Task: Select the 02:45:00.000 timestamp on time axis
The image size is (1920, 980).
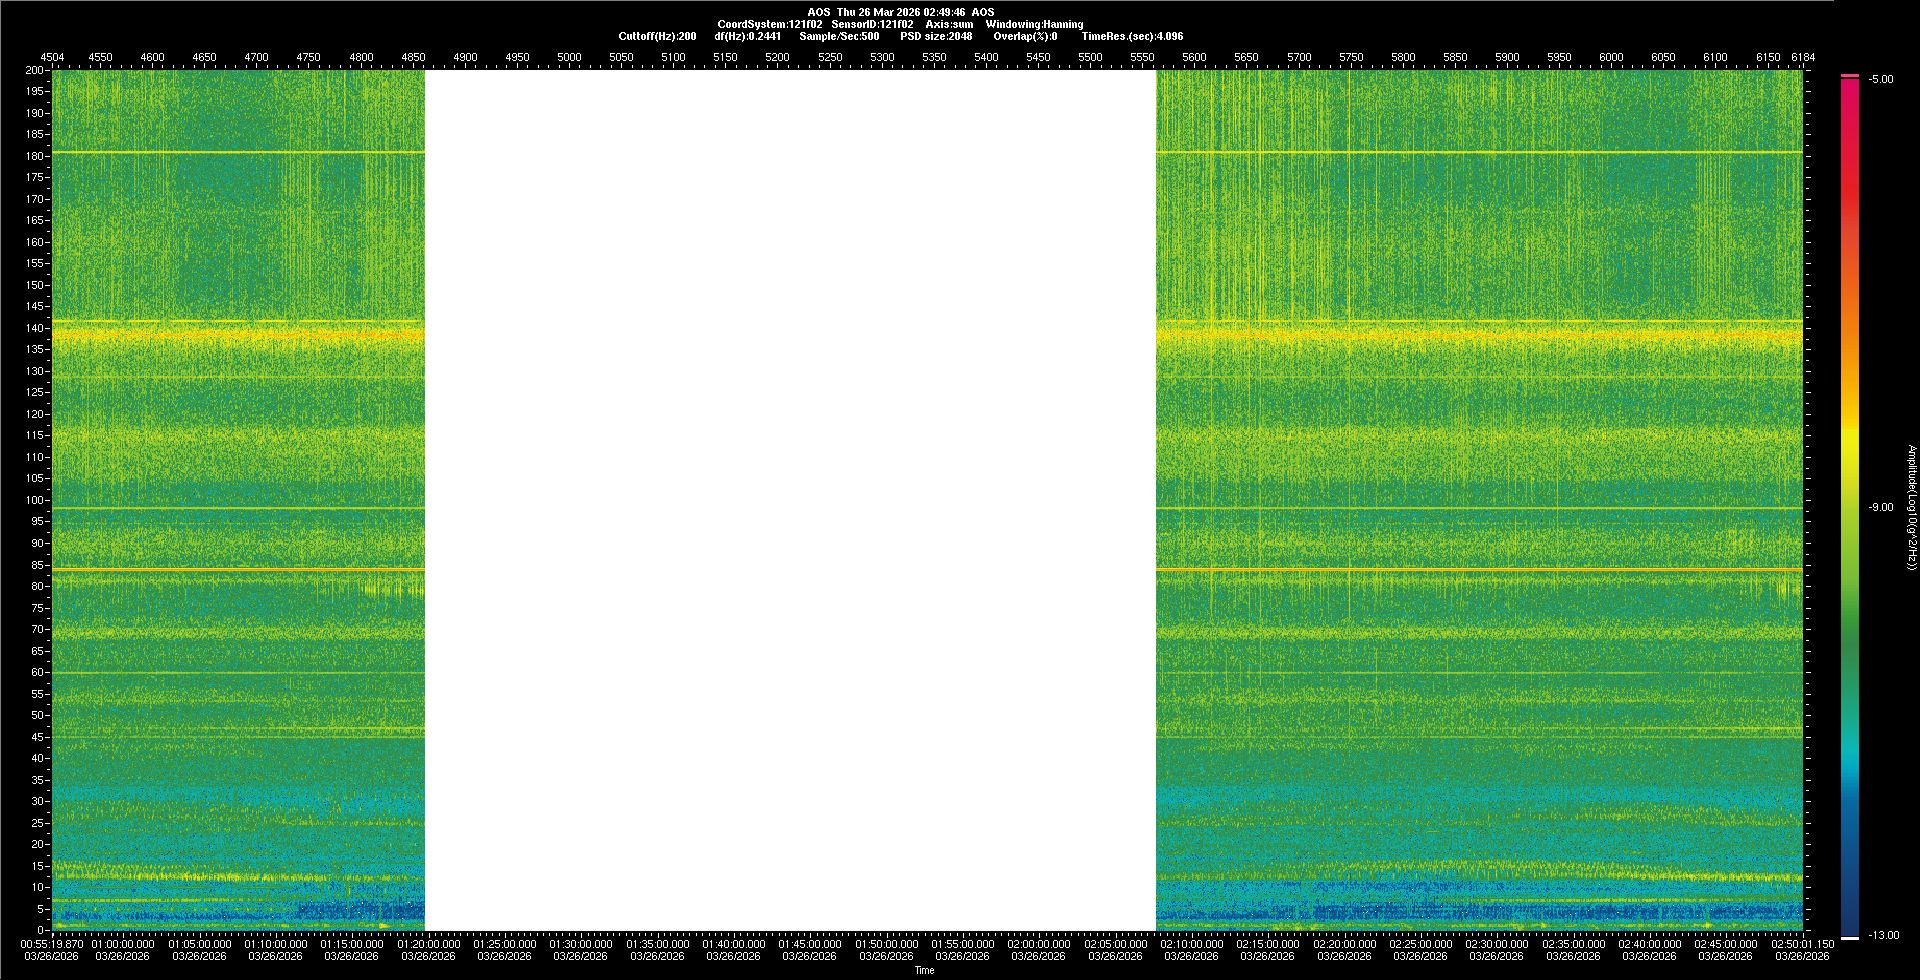Action: [x=1725, y=944]
